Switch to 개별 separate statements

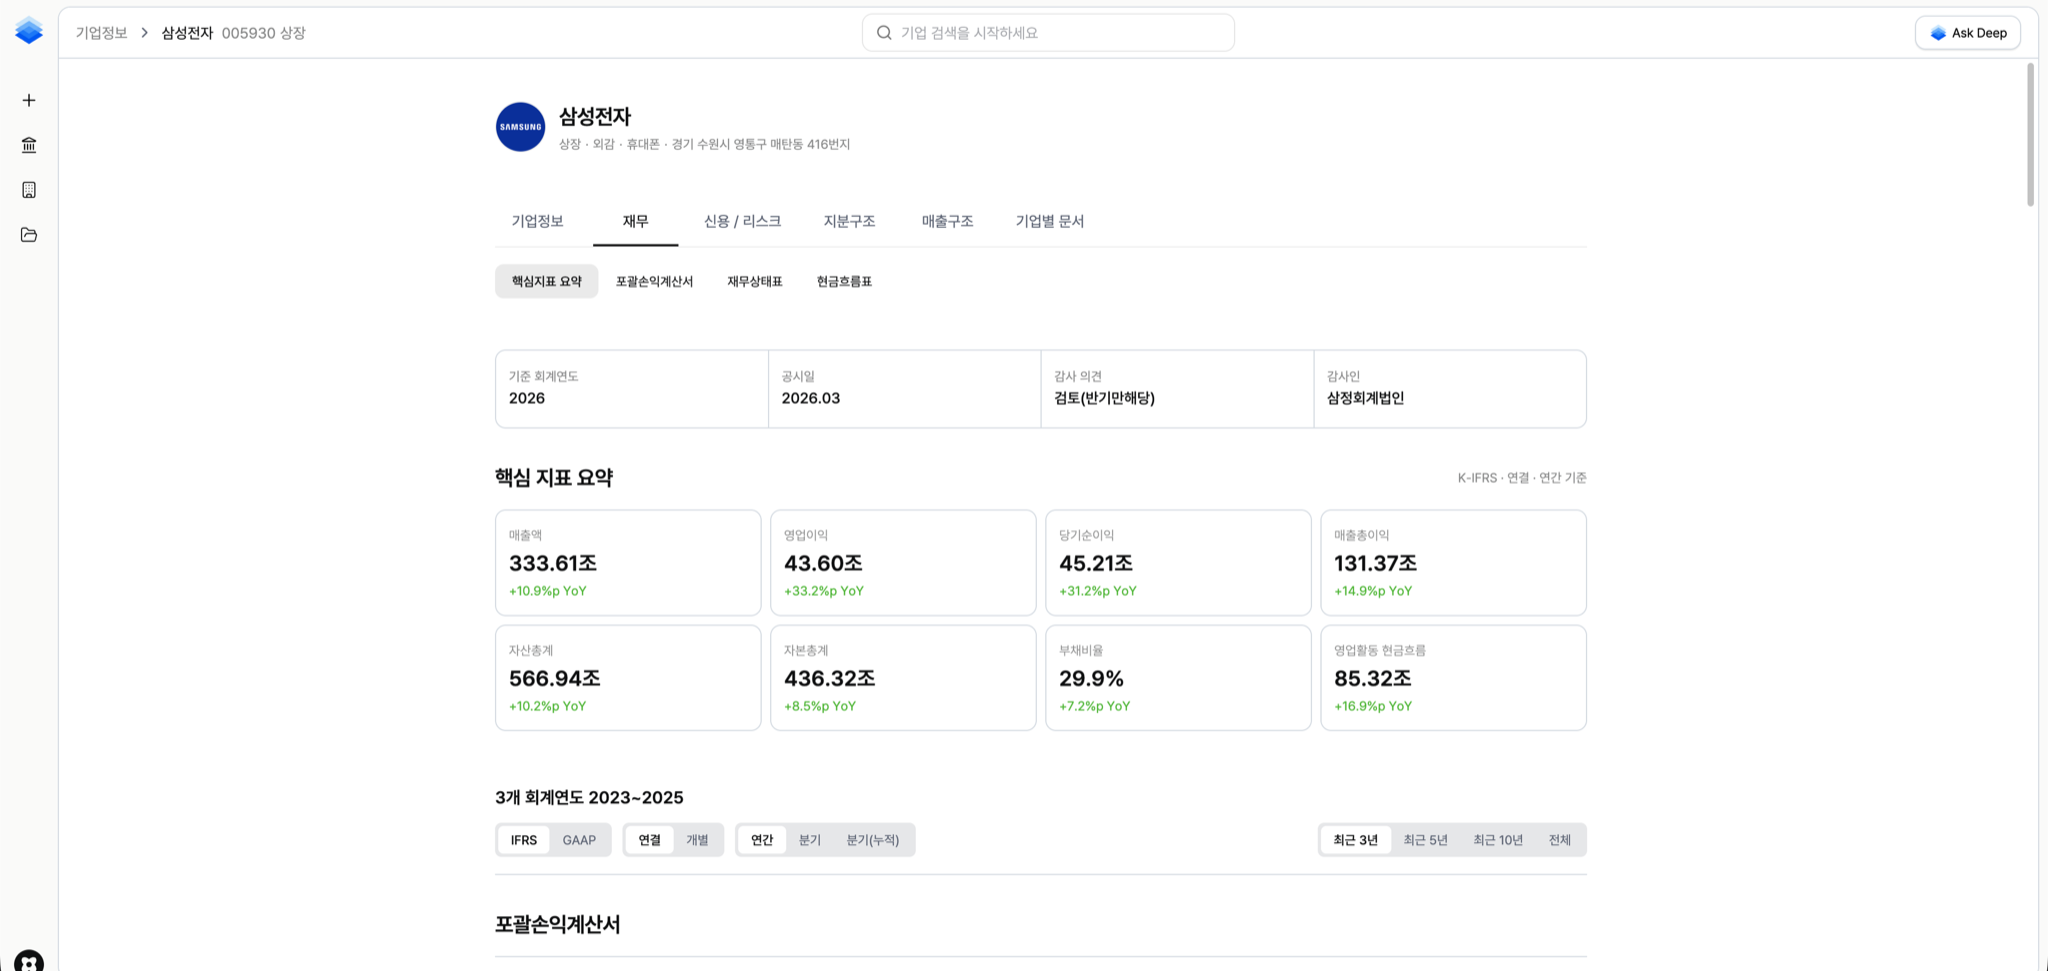pyautogui.click(x=697, y=840)
